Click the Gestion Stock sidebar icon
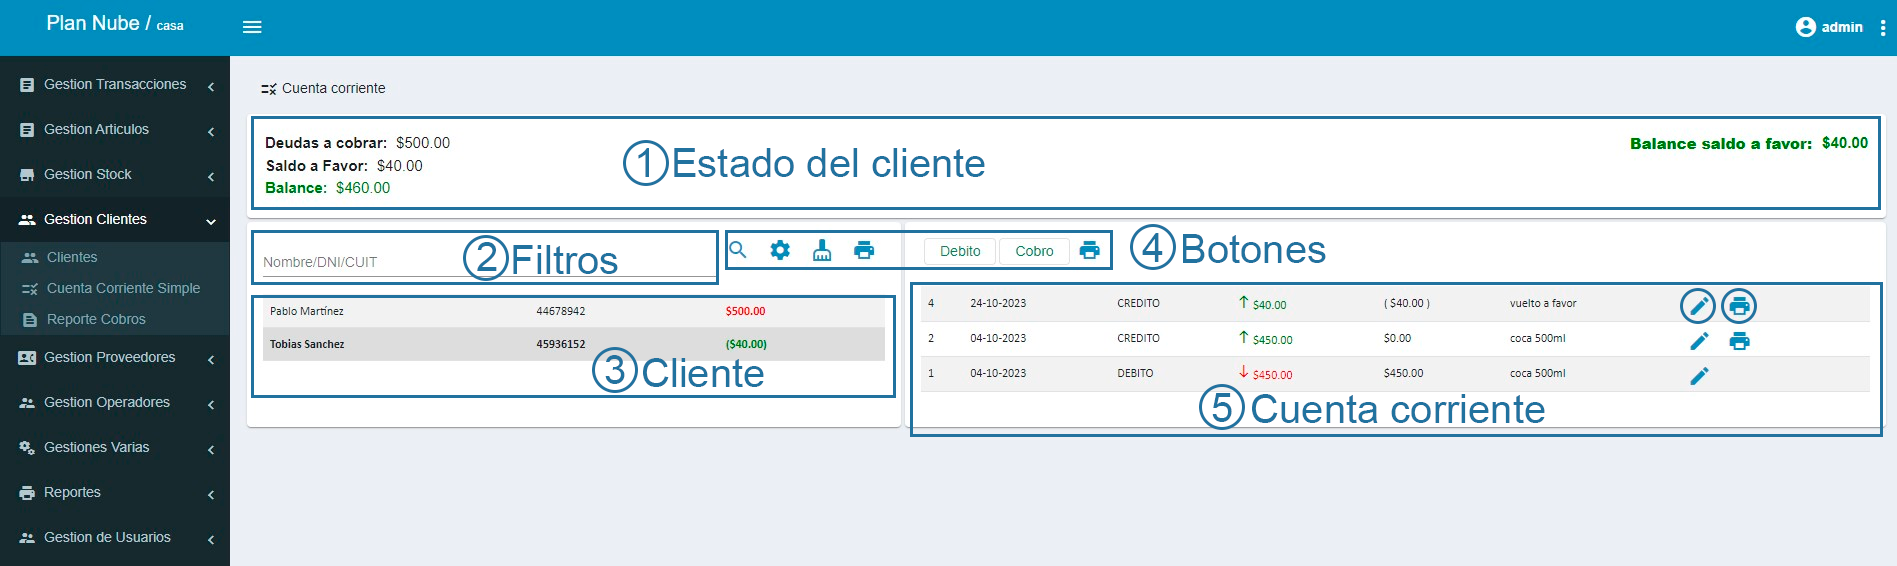The height and width of the screenshot is (566, 1897). pyautogui.click(x=27, y=175)
